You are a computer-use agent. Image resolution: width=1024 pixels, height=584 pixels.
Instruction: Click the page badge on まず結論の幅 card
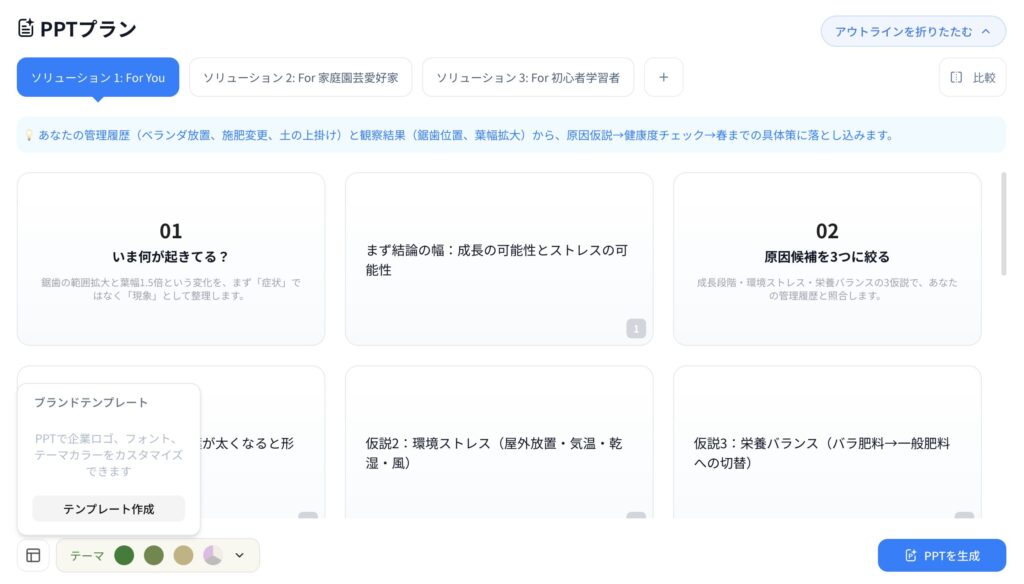636,328
